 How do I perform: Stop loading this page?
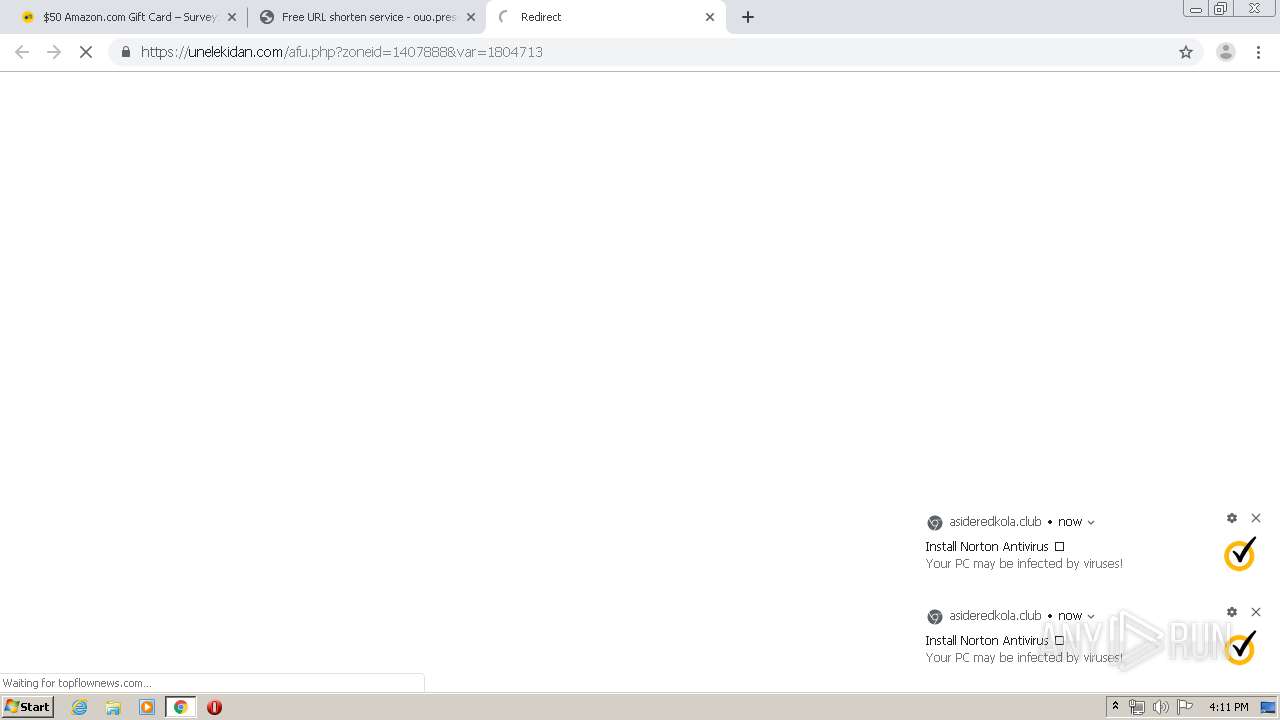coord(86,52)
